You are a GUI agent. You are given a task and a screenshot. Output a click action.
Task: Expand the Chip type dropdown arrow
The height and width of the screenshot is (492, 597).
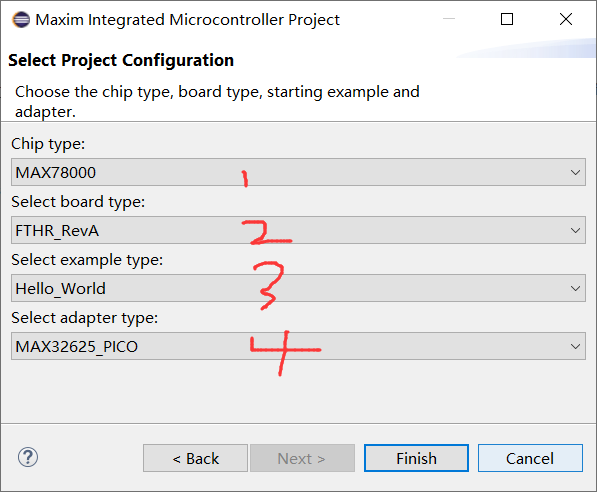pos(575,173)
